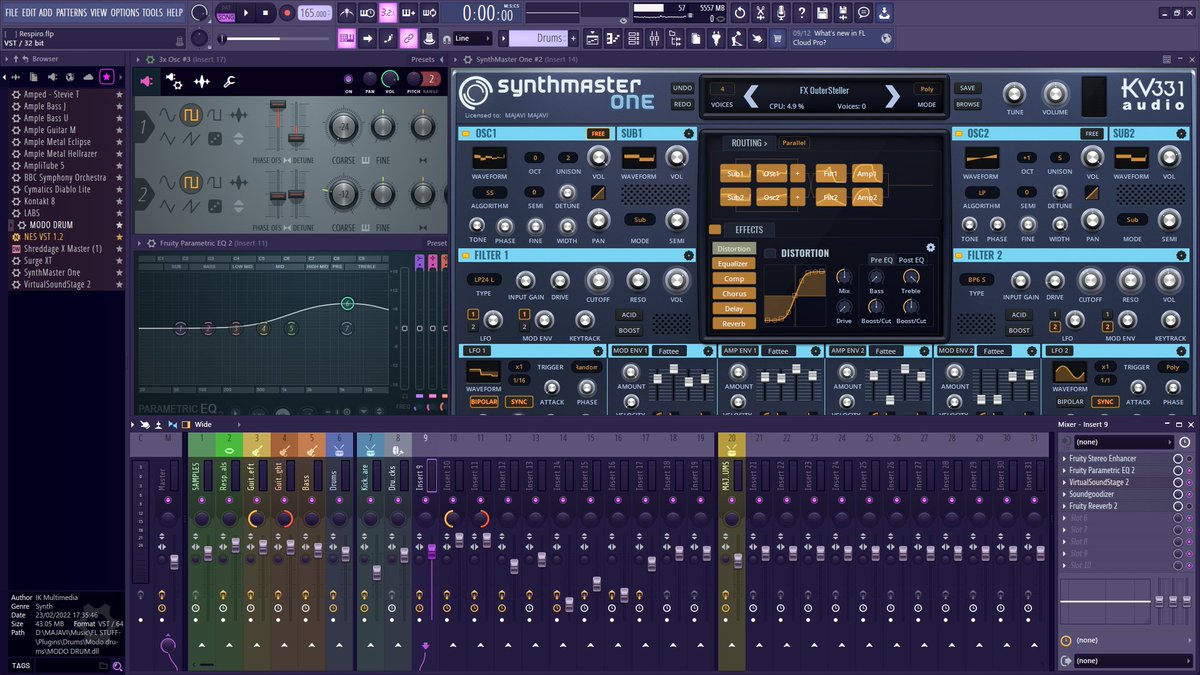Open the TOOLS menu
This screenshot has width=1200, height=675.
pos(152,12)
